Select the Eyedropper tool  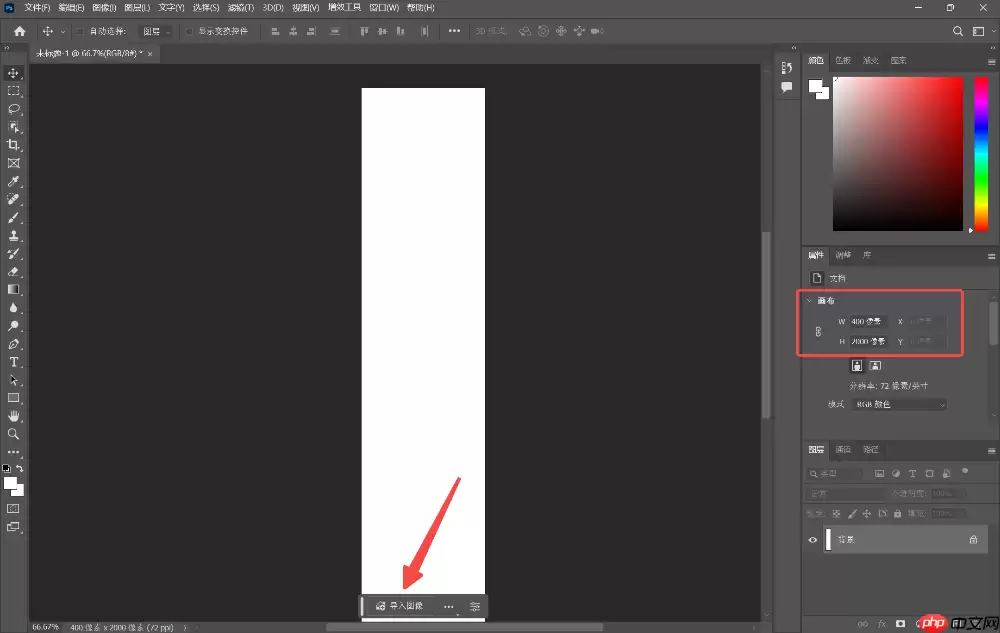[x=14, y=181]
